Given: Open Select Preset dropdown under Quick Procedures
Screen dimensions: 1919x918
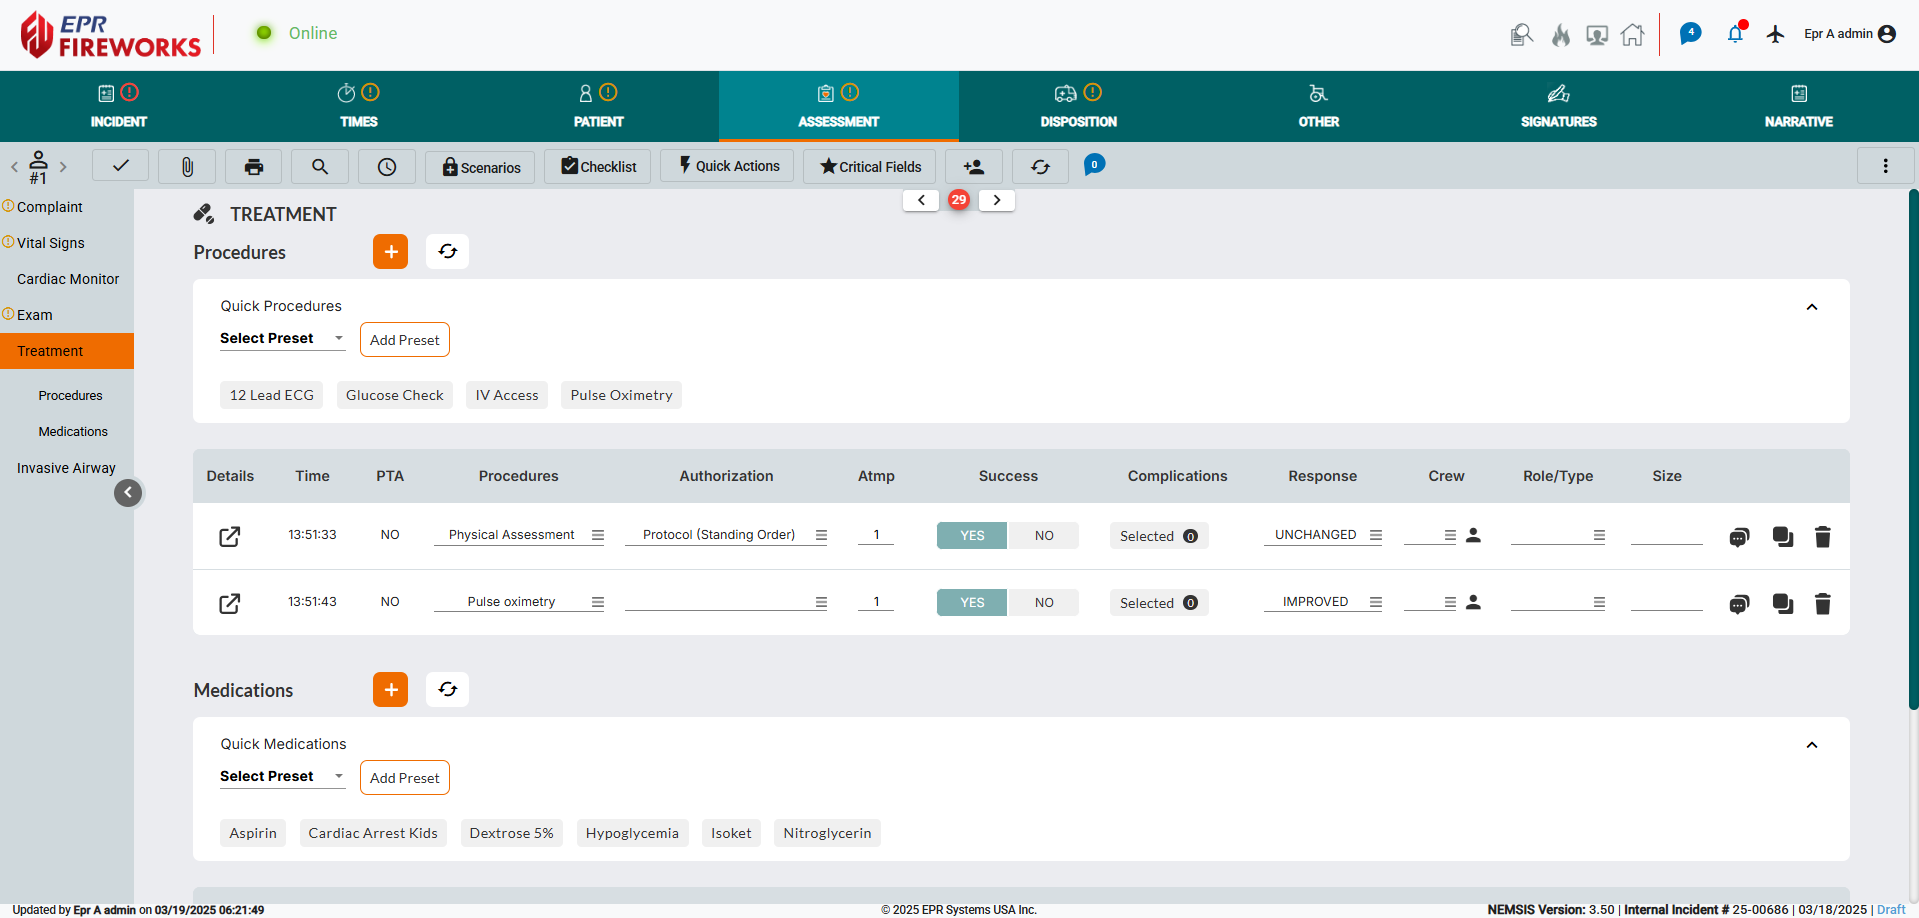Looking at the screenshot, I should [x=282, y=338].
